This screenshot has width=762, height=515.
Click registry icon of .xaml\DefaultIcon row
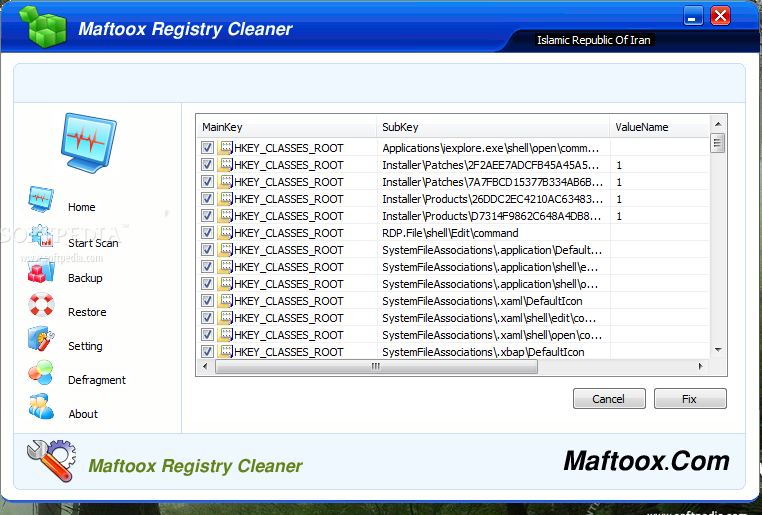point(225,300)
